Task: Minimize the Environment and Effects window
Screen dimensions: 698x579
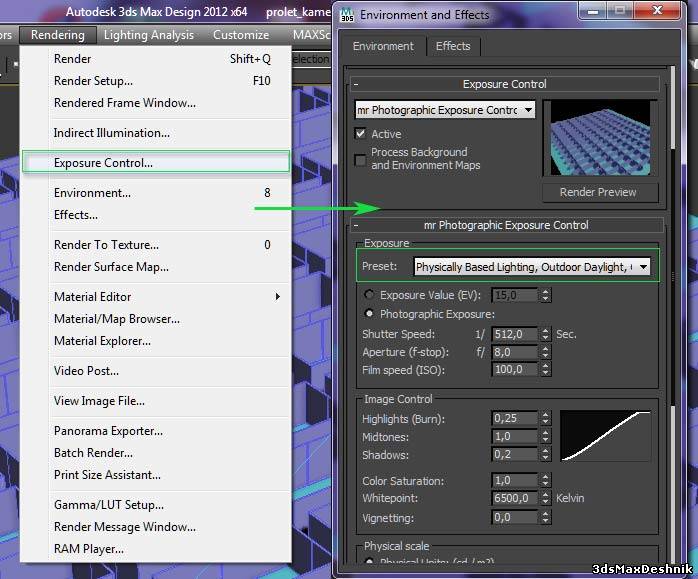Action: pyautogui.click(x=592, y=10)
